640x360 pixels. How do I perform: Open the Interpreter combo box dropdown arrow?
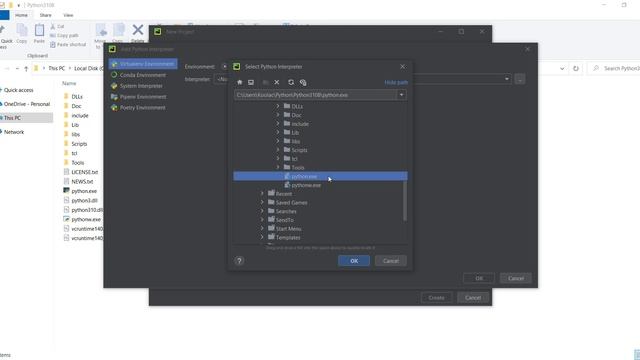point(507,79)
